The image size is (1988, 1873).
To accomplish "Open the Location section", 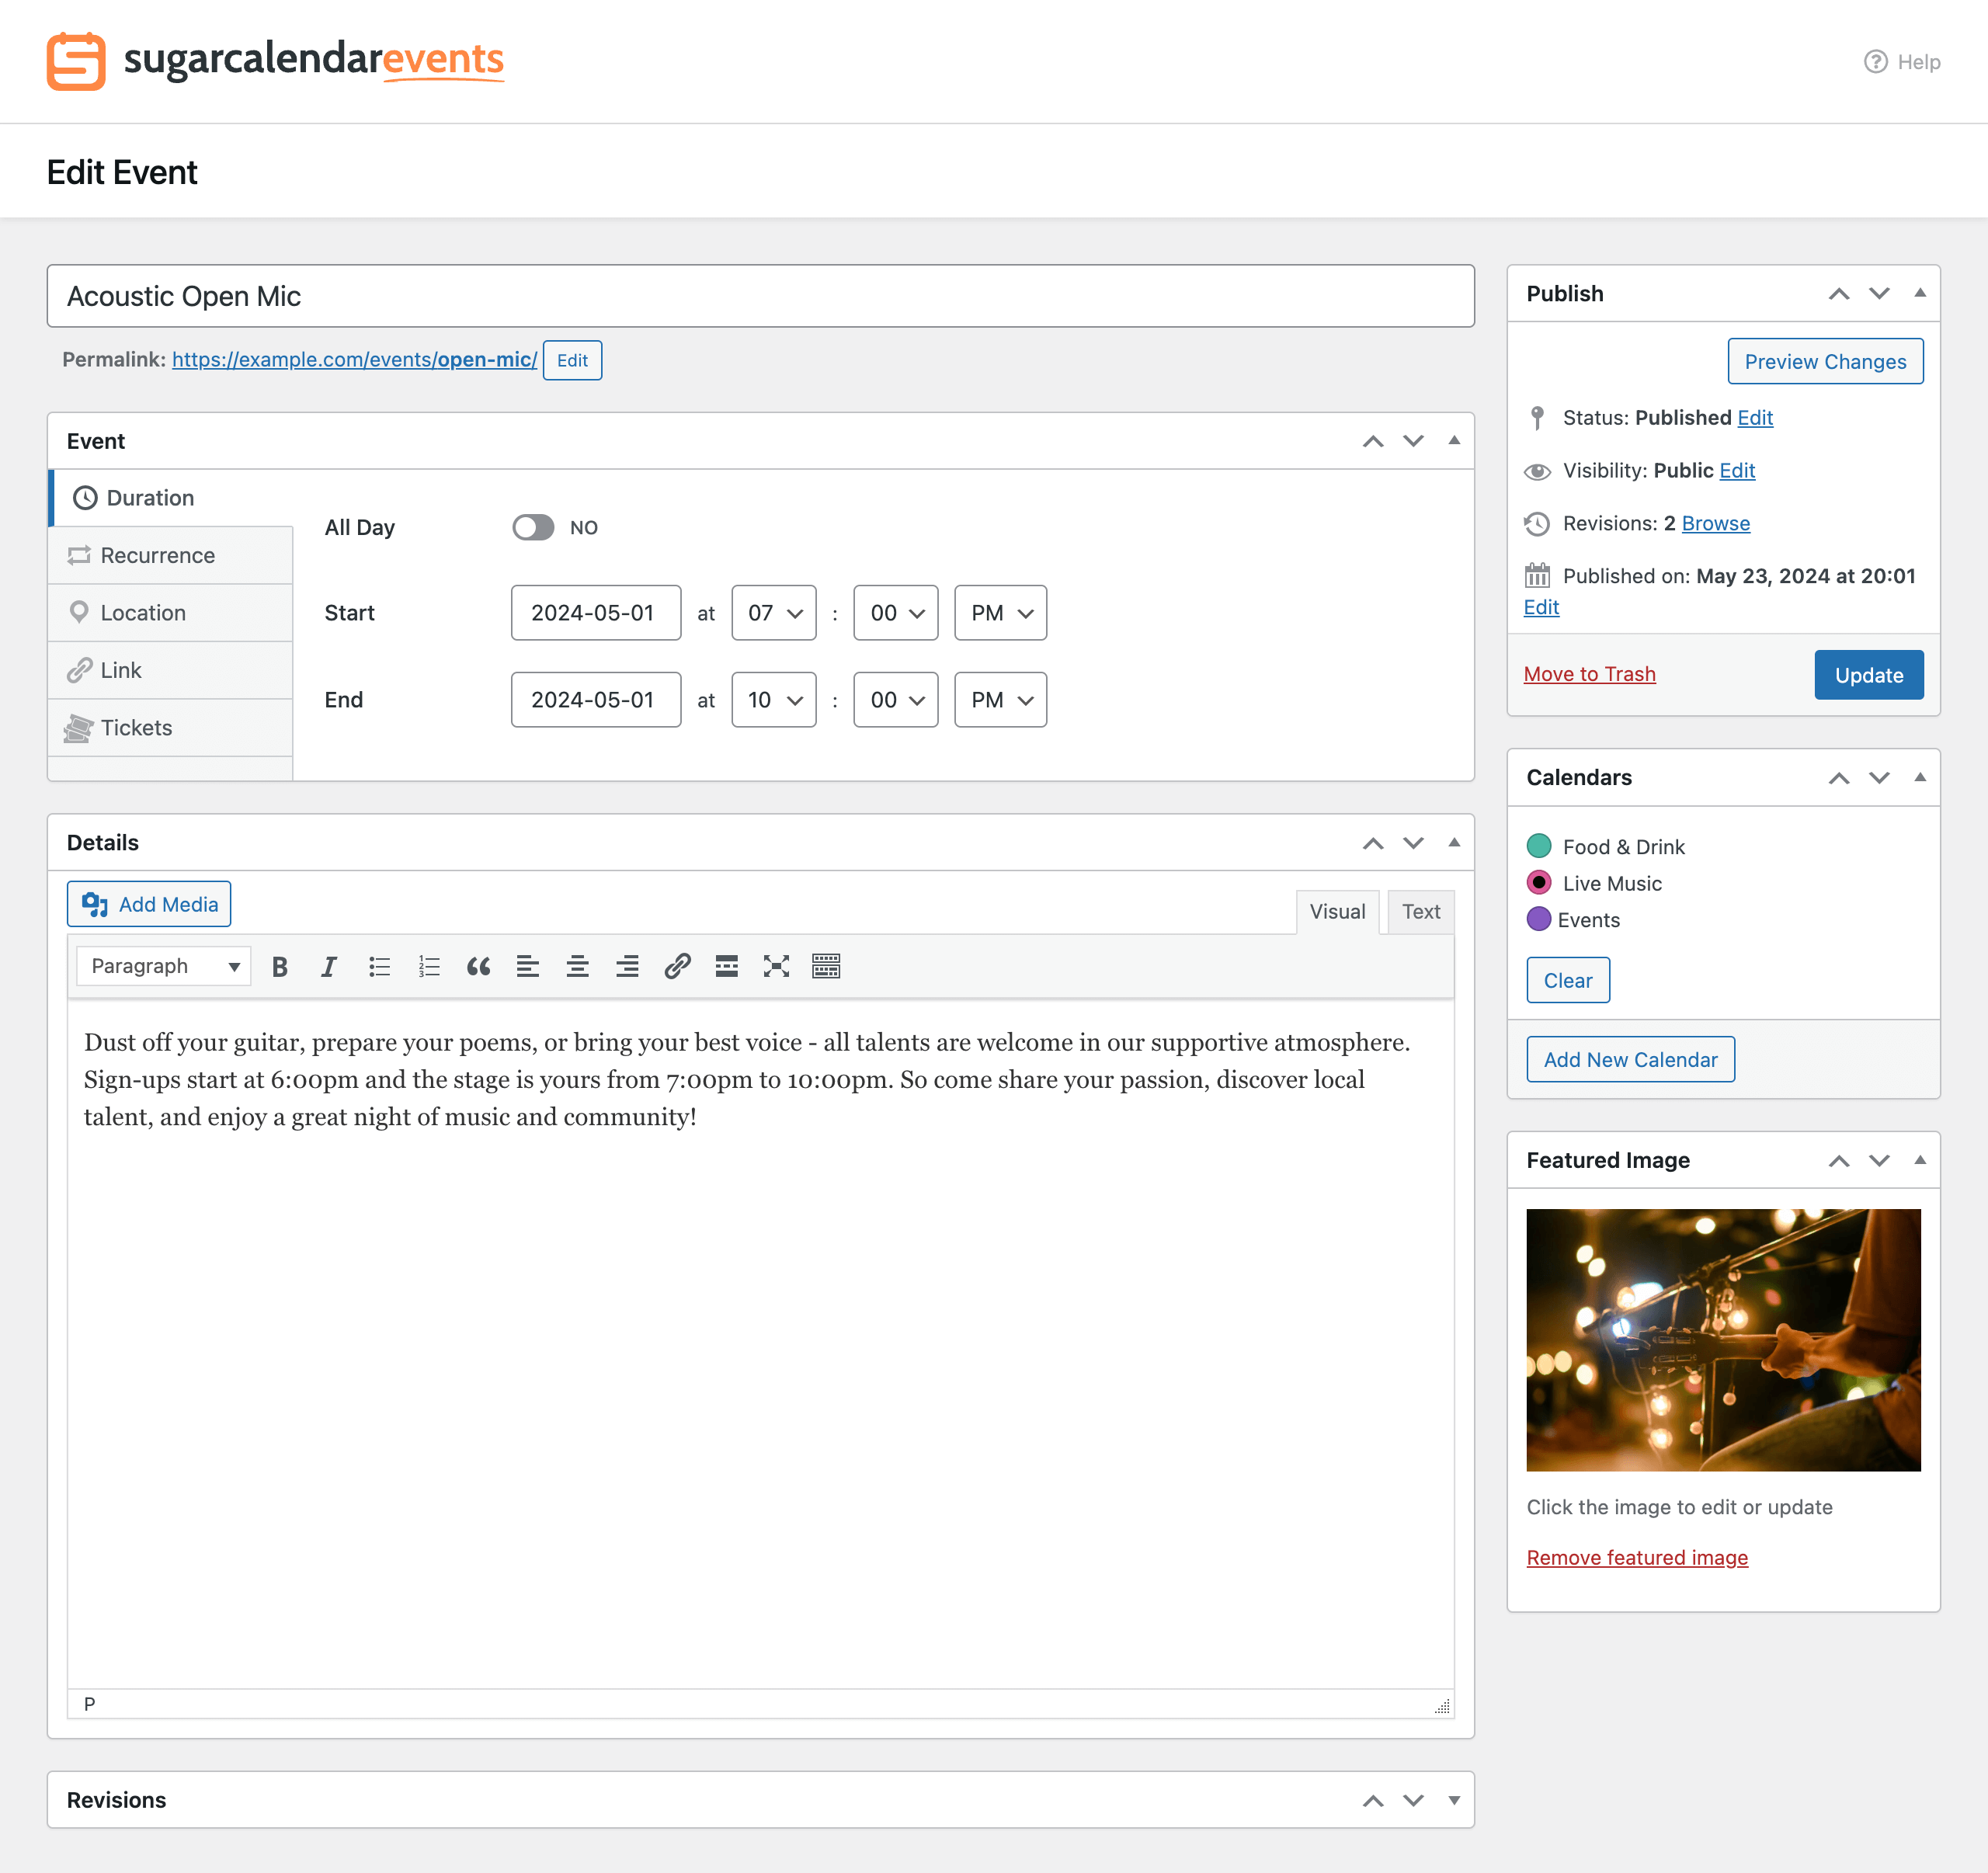I will (171, 613).
